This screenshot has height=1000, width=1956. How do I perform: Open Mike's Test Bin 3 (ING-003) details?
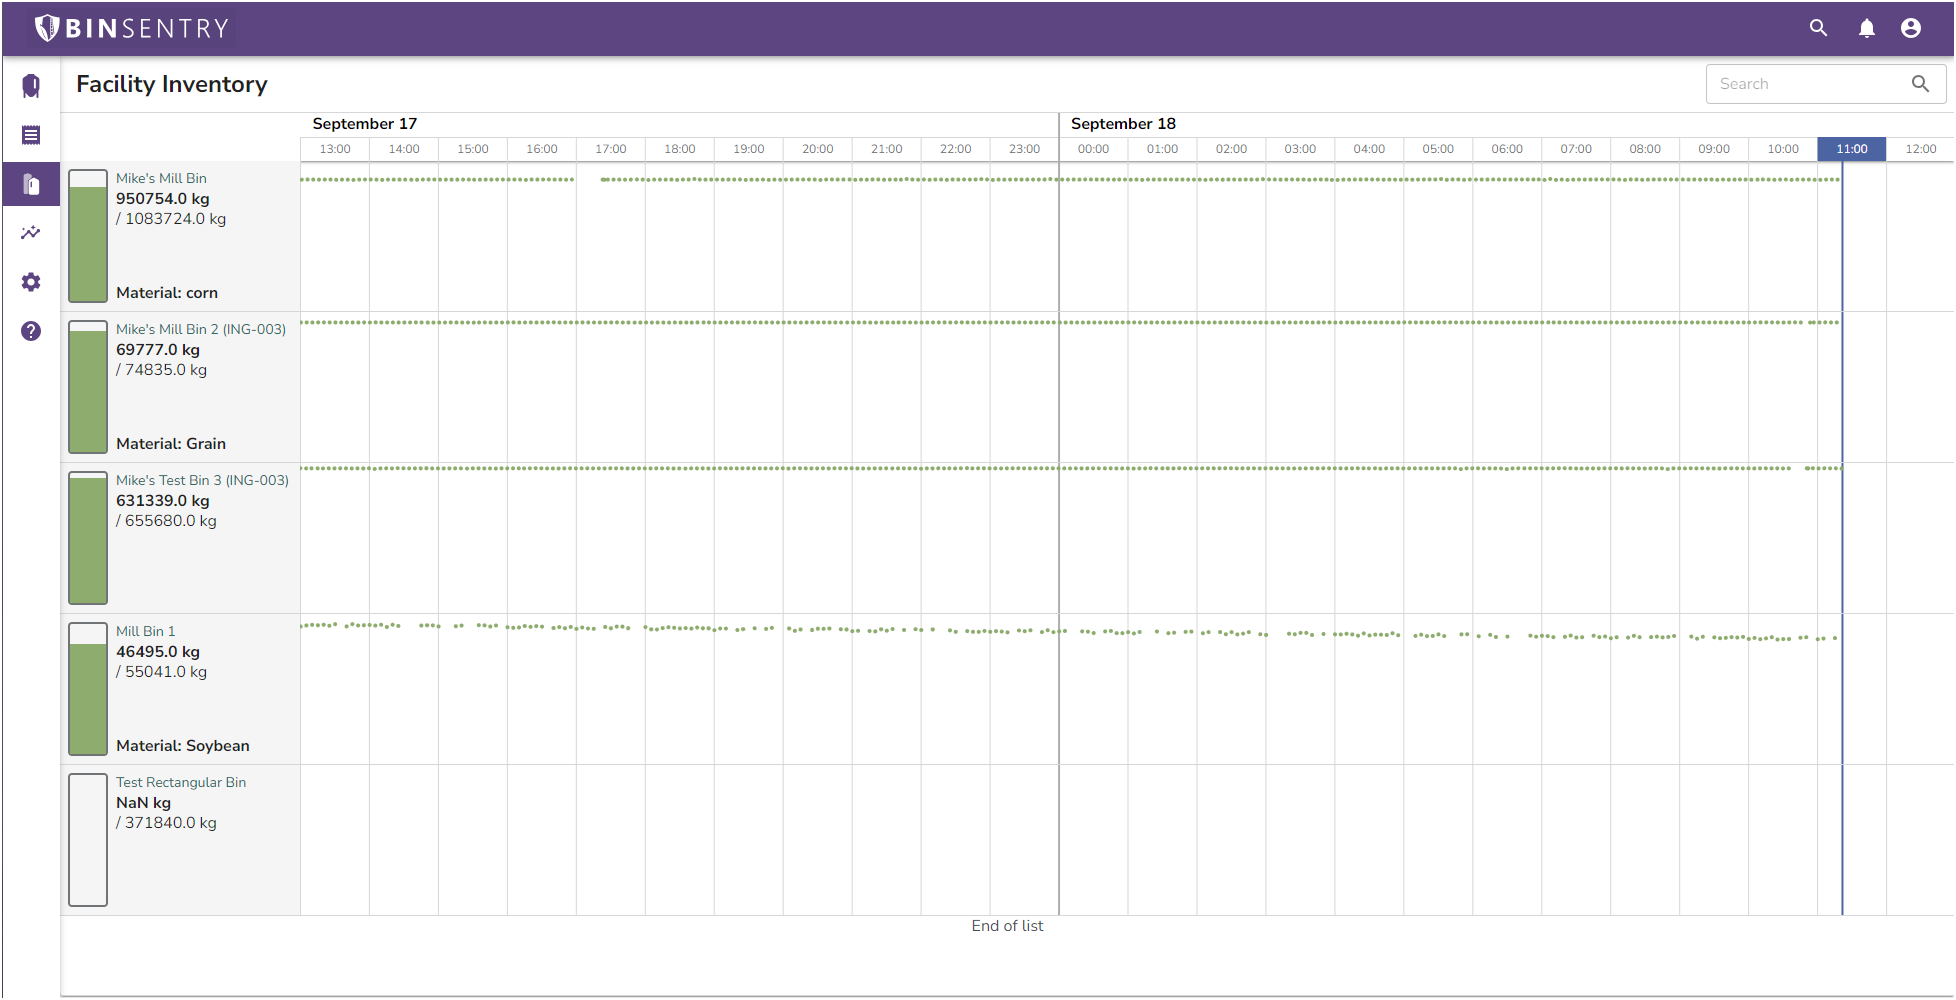tap(202, 480)
